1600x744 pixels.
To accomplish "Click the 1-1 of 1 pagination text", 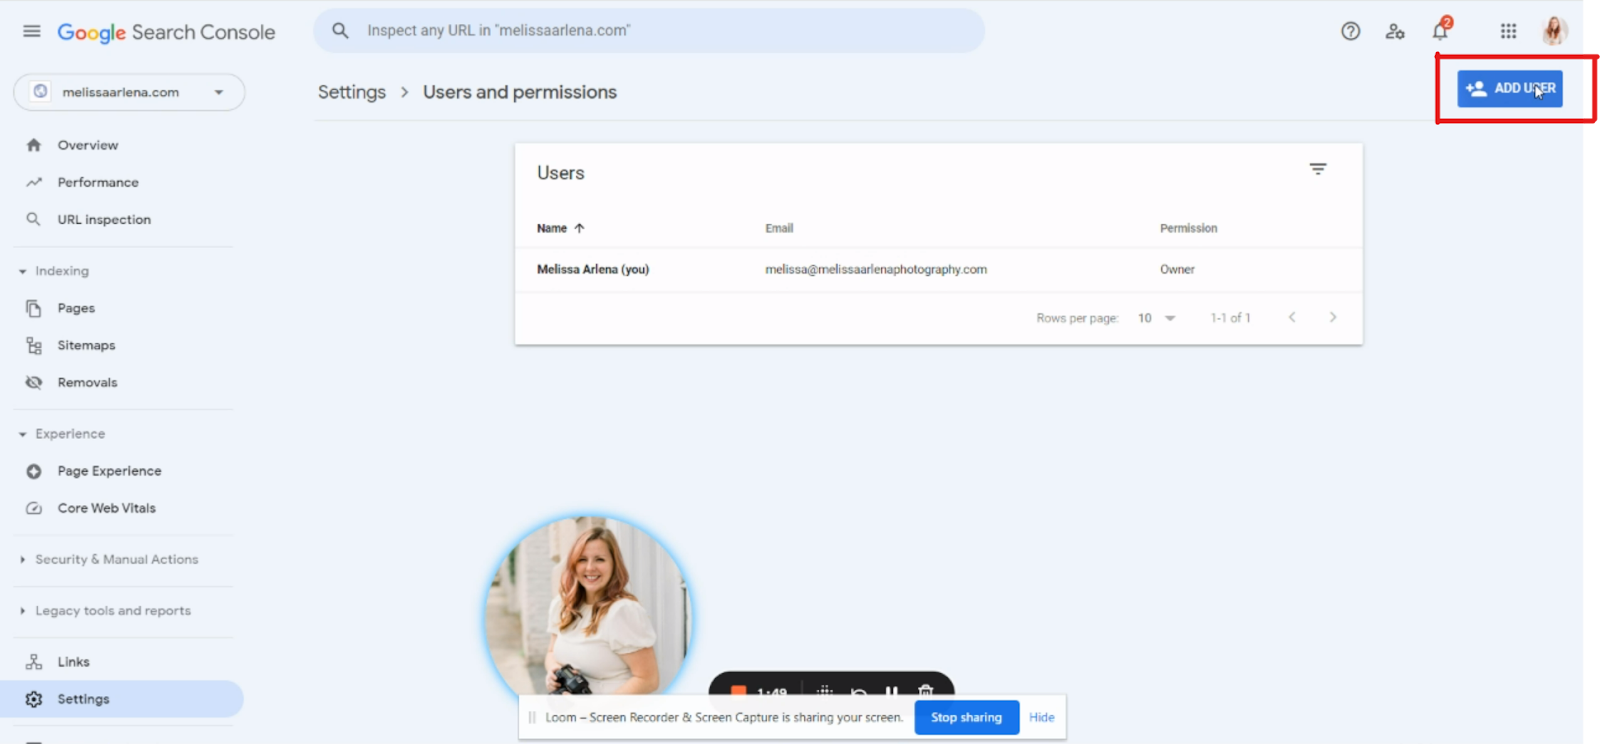I will (x=1230, y=318).
